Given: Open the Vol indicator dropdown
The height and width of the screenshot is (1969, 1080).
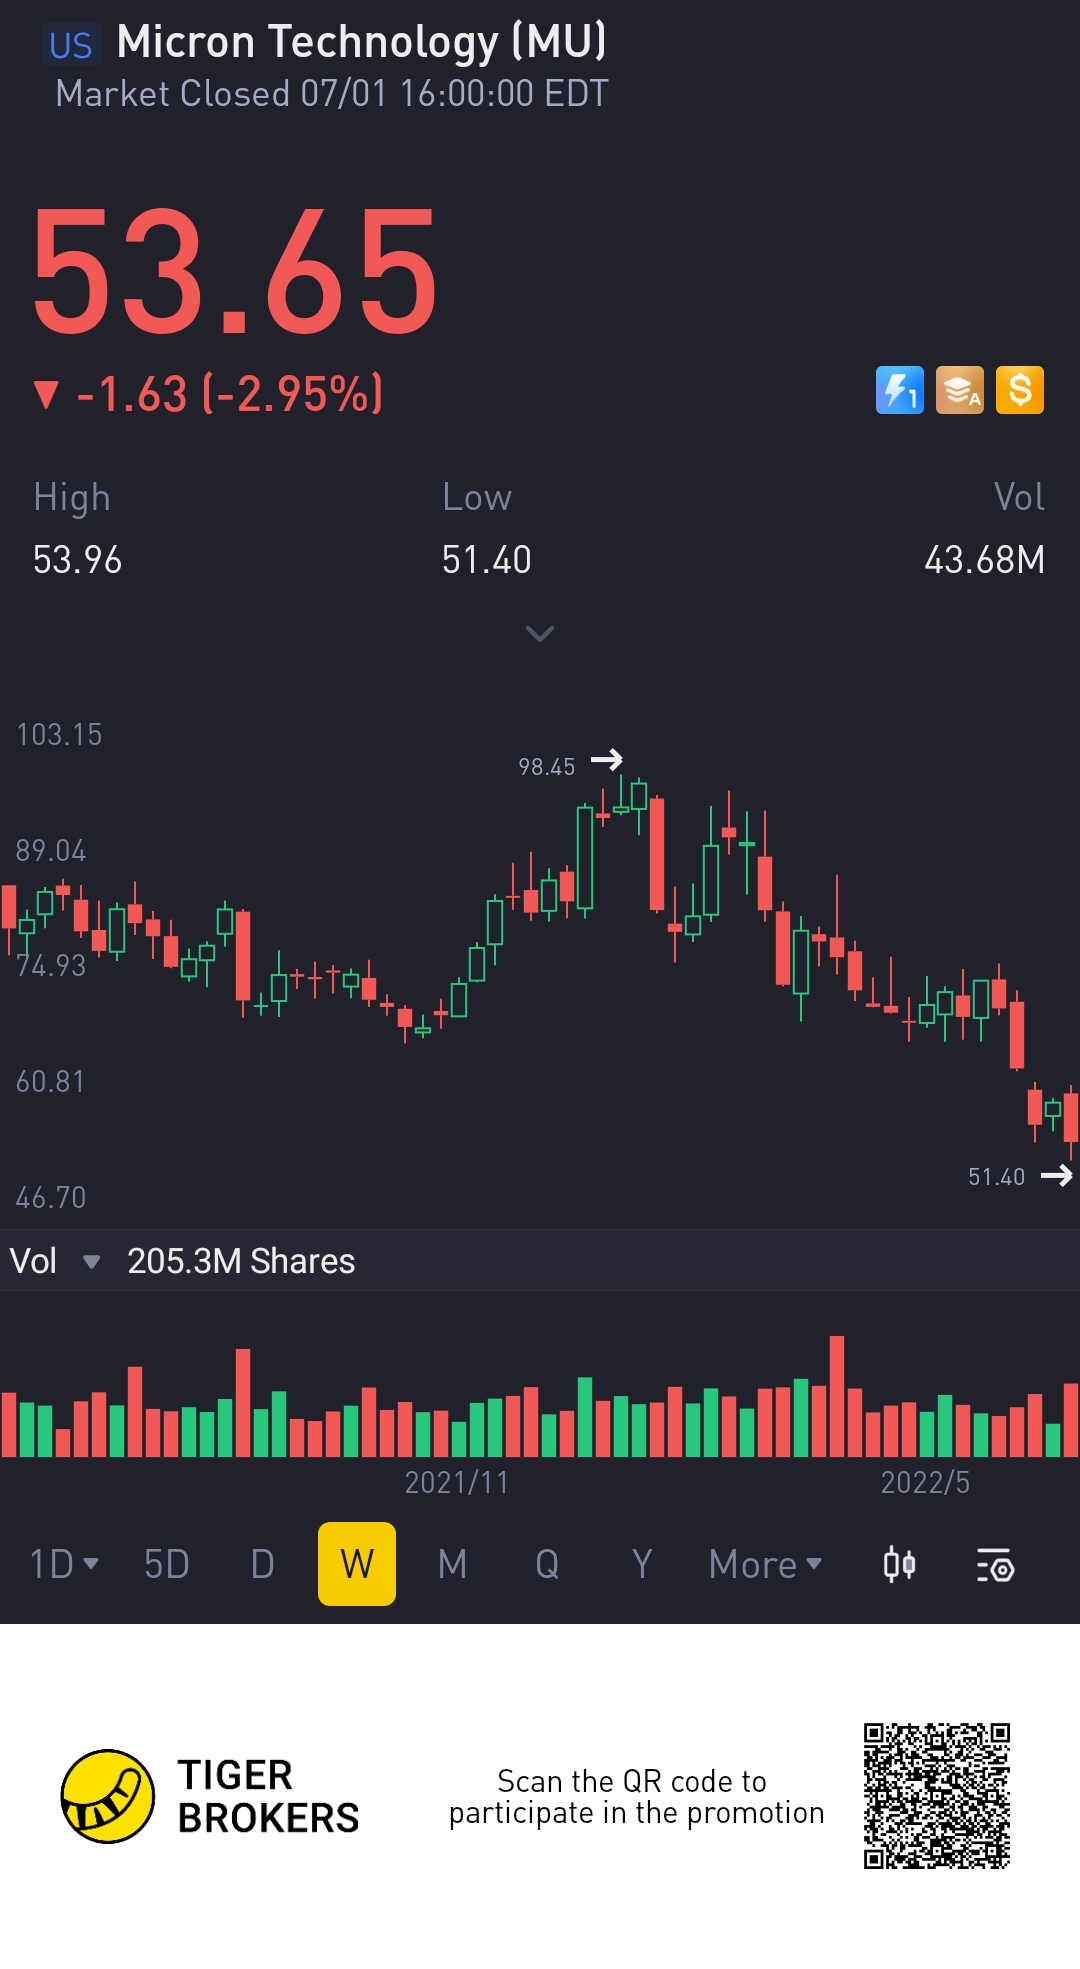Looking at the screenshot, I should 91,1262.
